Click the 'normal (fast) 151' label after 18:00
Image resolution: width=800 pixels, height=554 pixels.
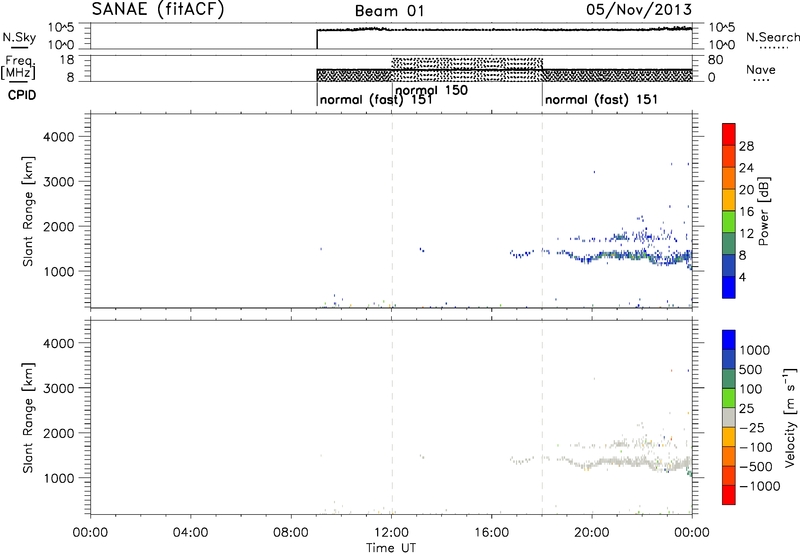click(x=602, y=99)
